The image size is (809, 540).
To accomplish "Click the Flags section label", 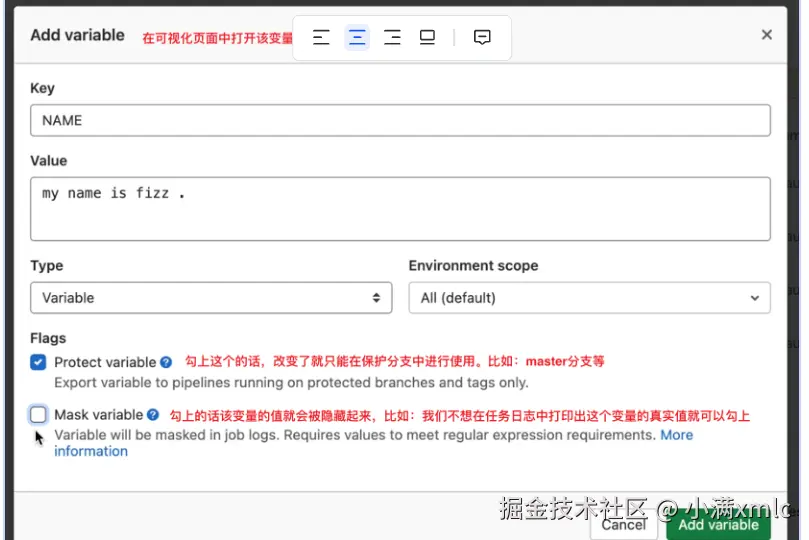I will (48, 338).
